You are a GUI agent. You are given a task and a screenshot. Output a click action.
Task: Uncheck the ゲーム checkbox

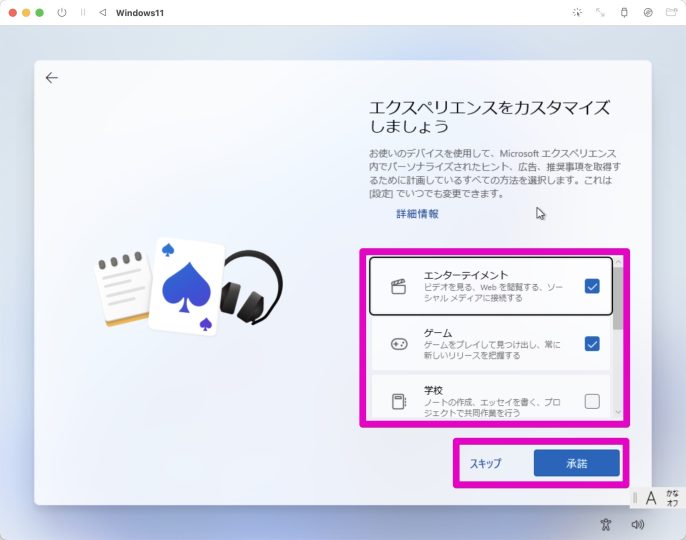click(592, 344)
